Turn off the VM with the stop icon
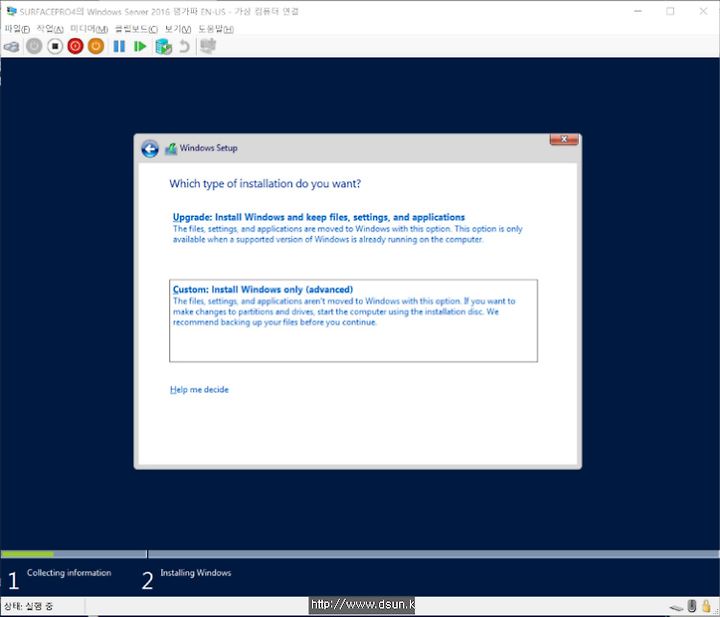720x617 pixels. pyautogui.click(x=55, y=46)
